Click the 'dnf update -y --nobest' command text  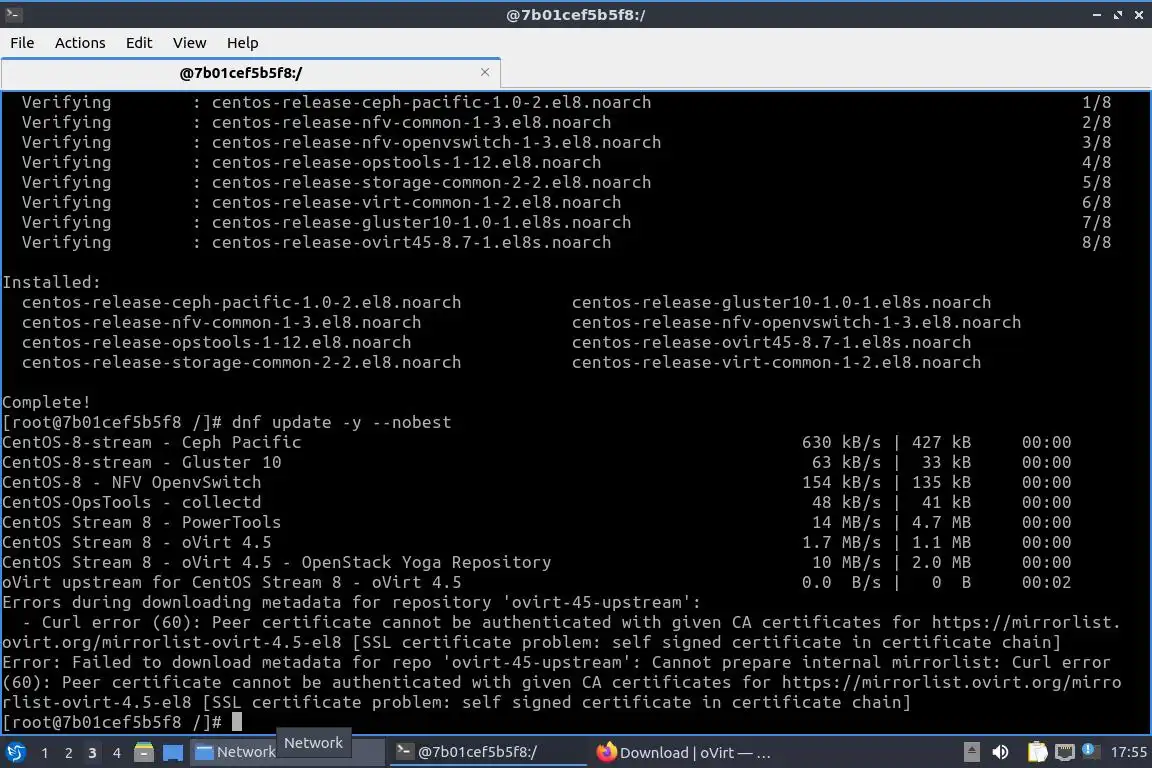coord(342,423)
